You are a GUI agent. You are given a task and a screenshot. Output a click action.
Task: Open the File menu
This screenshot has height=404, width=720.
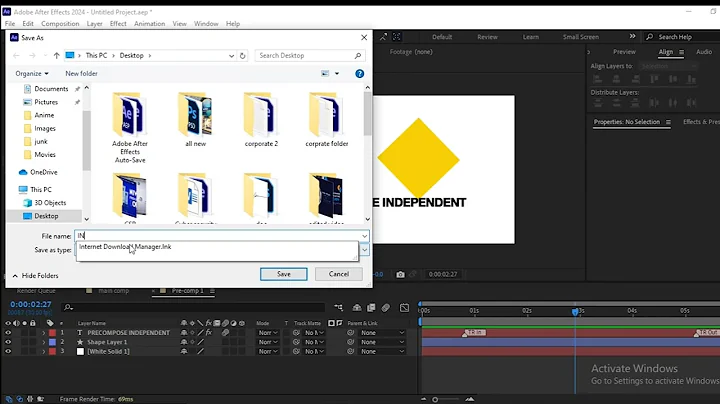click(x=10, y=23)
